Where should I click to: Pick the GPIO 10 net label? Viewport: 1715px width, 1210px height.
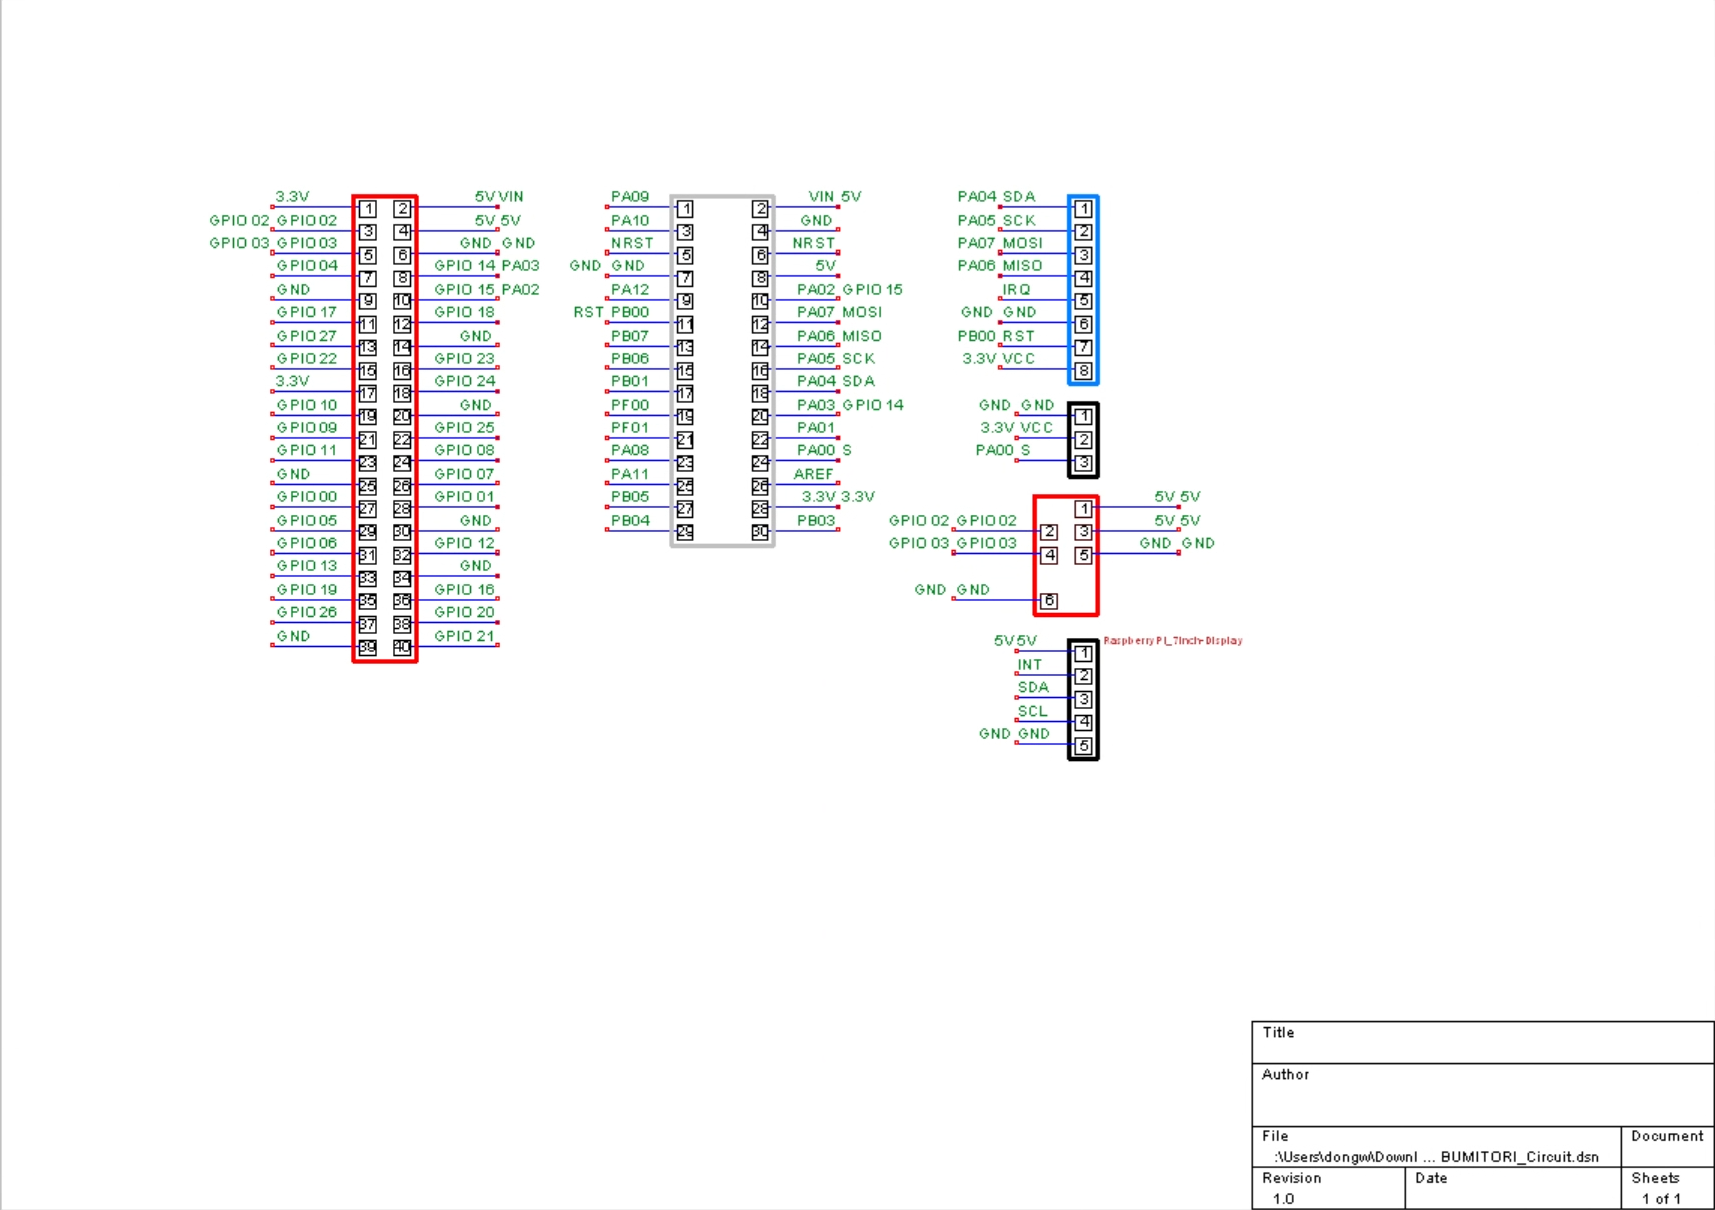[x=306, y=405]
